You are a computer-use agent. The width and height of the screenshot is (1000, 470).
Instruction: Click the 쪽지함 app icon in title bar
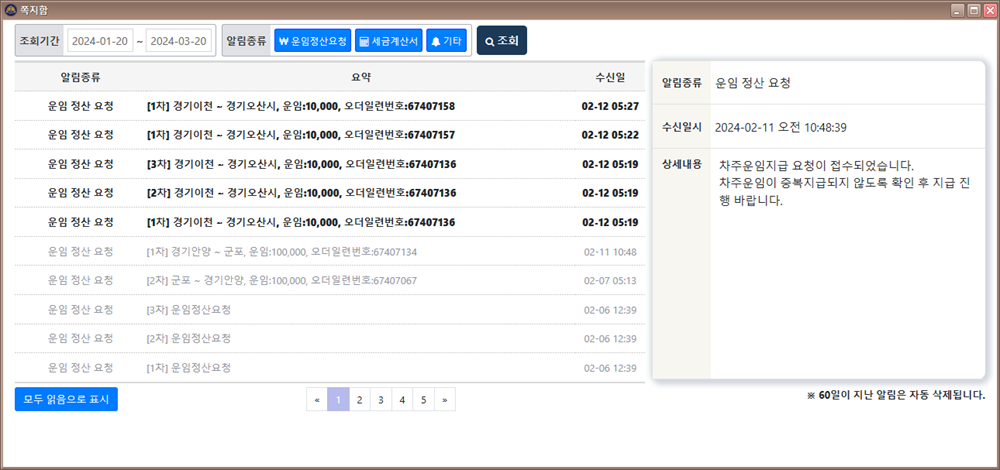tap(10, 9)
